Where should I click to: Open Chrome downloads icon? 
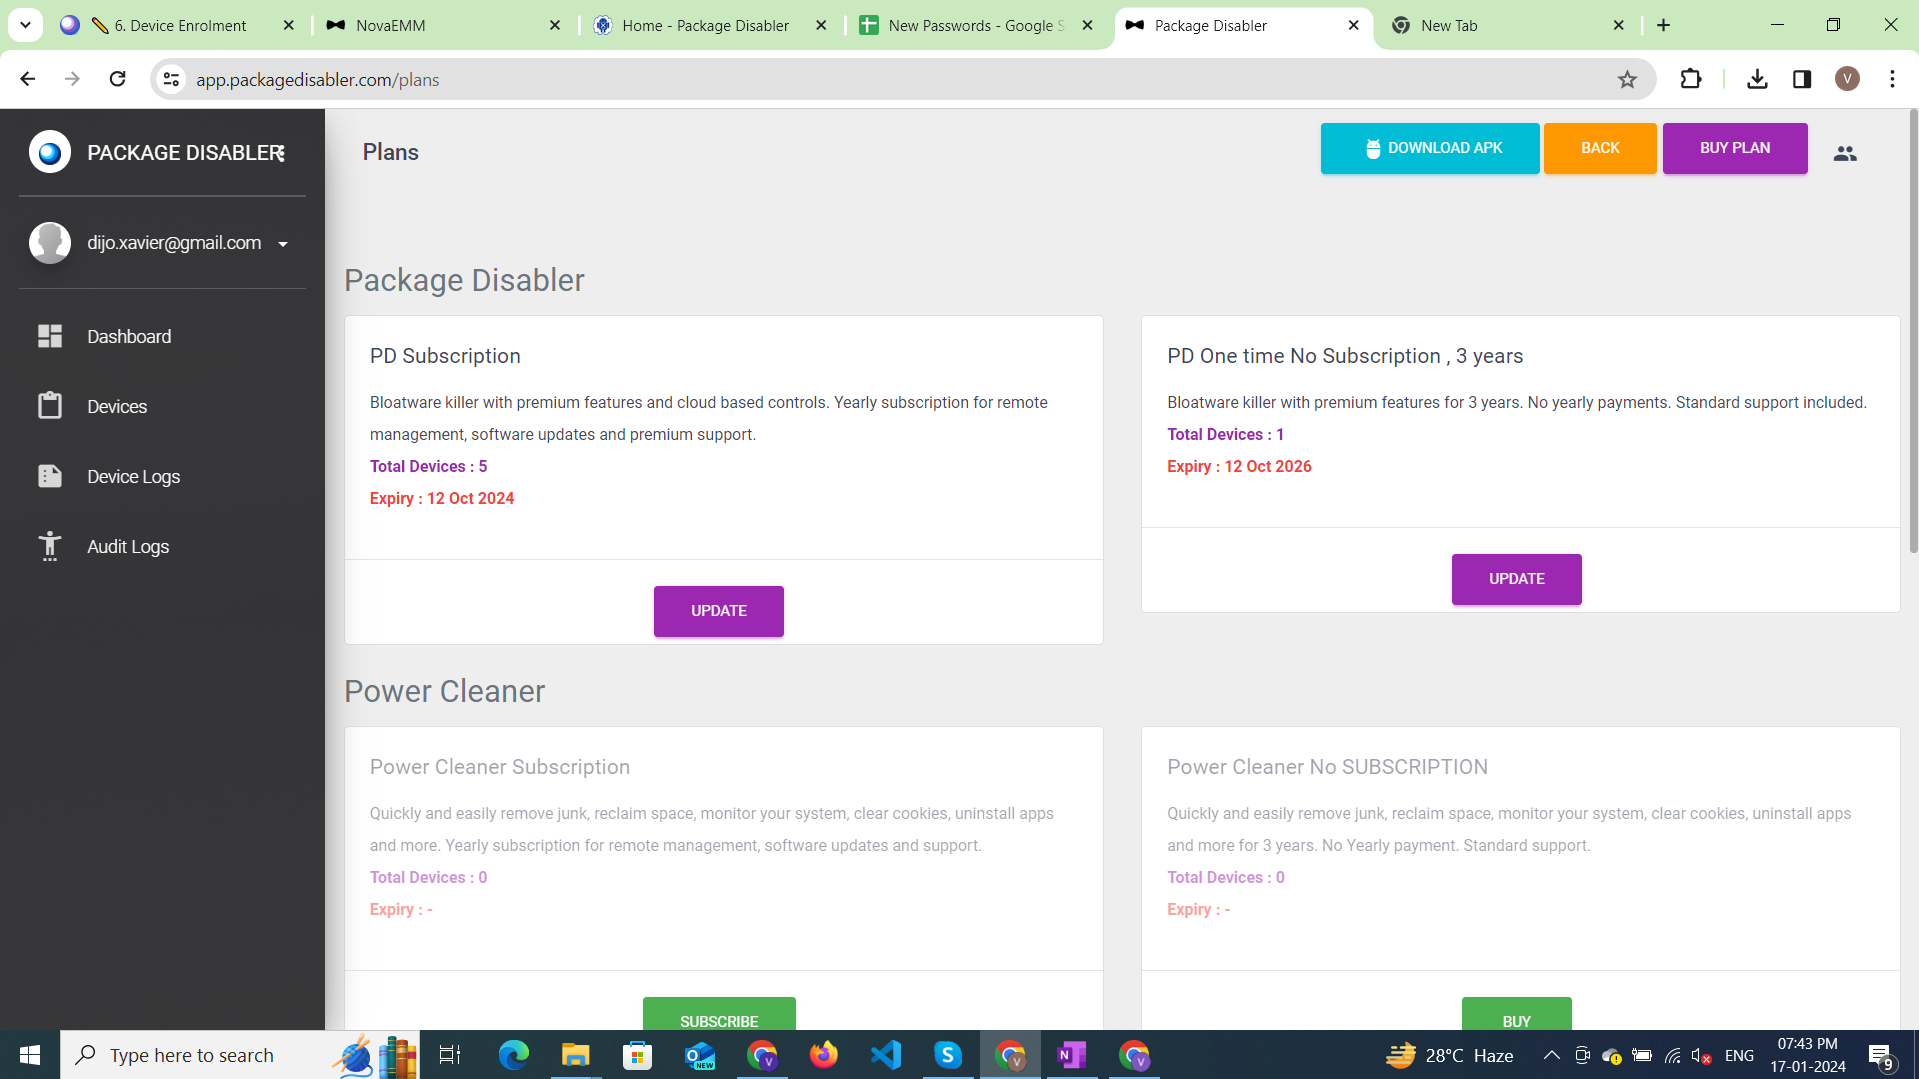pyautogui.click(x=1757, y=79)
